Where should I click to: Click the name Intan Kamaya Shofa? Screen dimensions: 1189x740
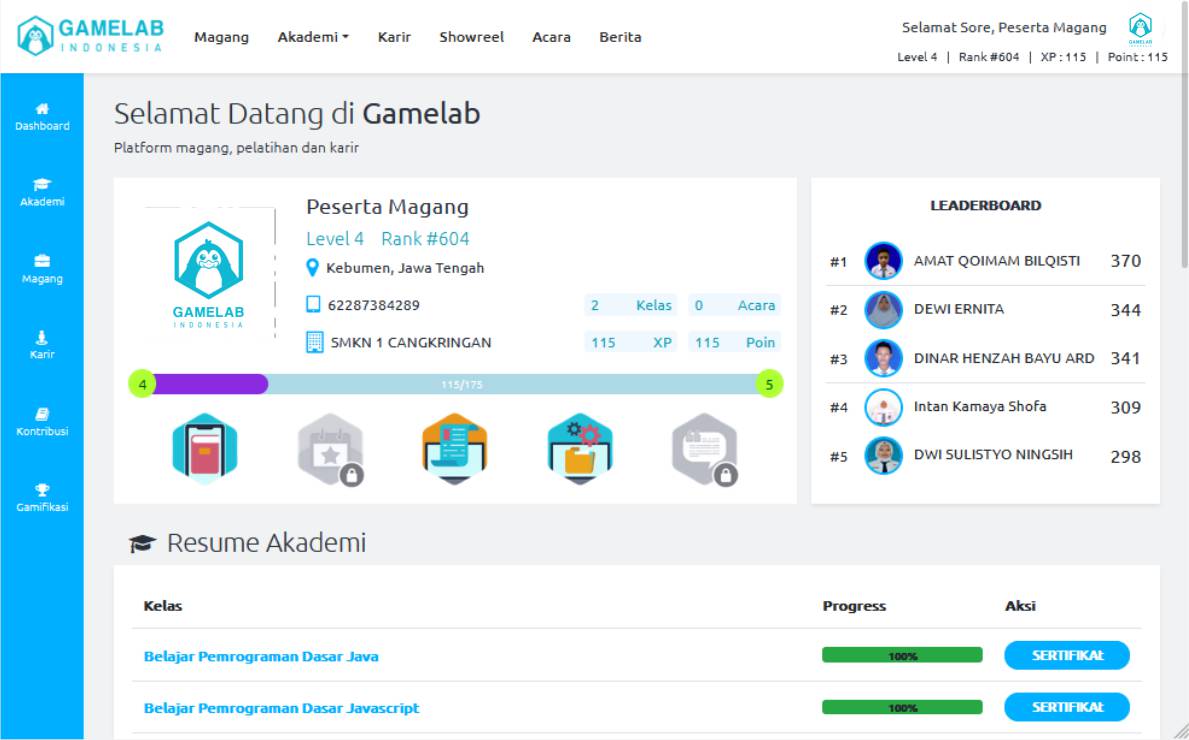pyautogui.click(x=980, y=406)
